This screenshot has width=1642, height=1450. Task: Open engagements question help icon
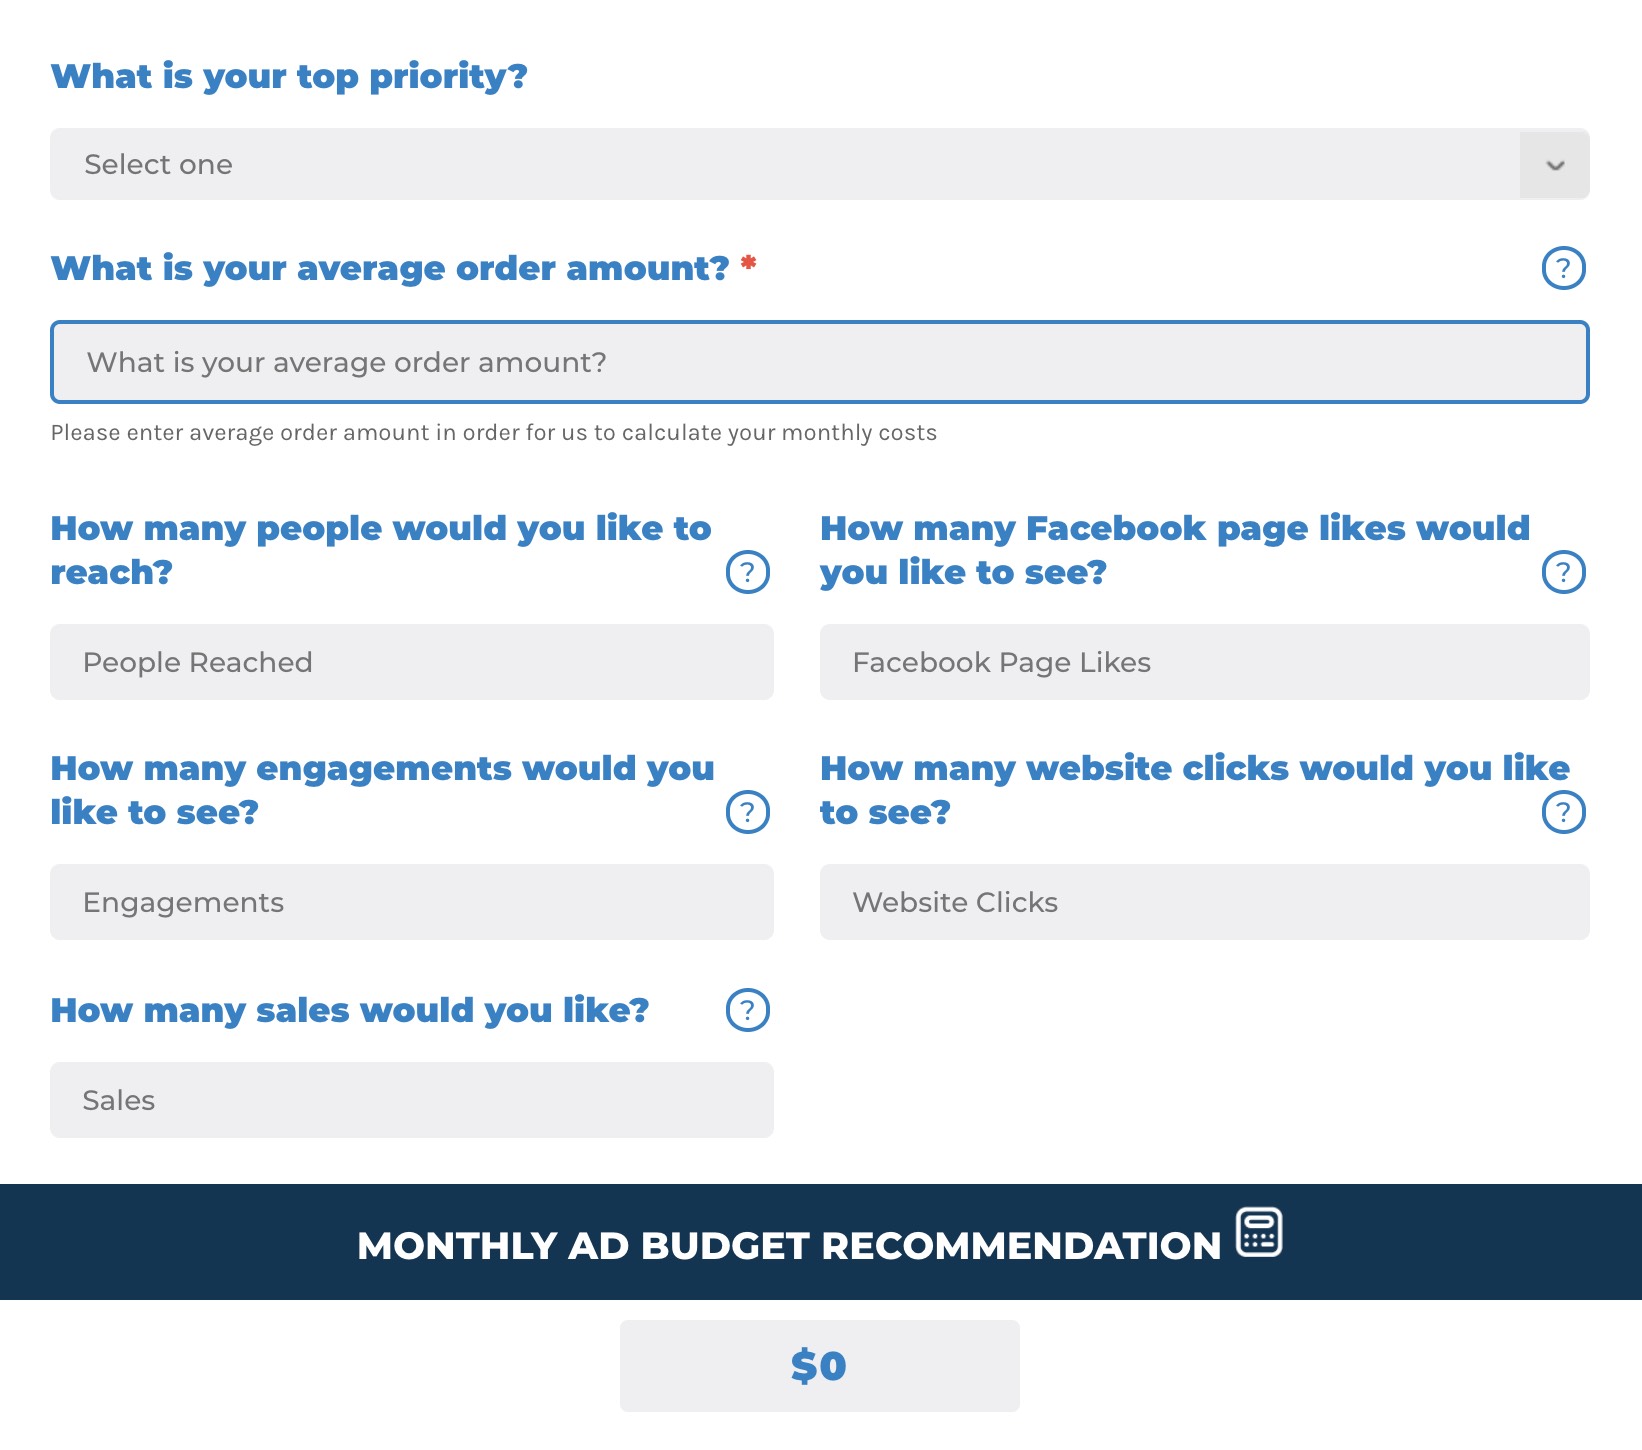click(748, 812)
